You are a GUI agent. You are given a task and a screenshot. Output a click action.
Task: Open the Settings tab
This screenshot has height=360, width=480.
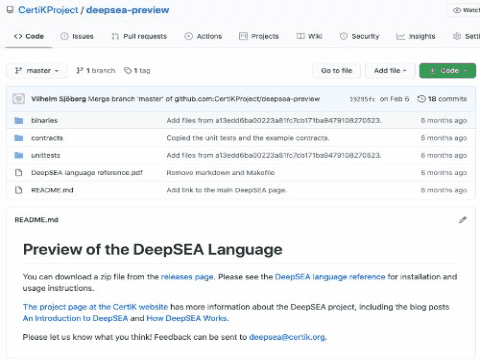coord(466,36)
